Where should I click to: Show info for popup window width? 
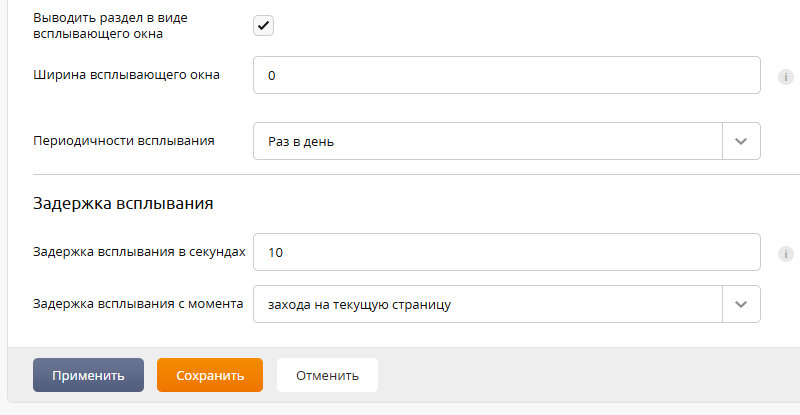coord(785,77)
